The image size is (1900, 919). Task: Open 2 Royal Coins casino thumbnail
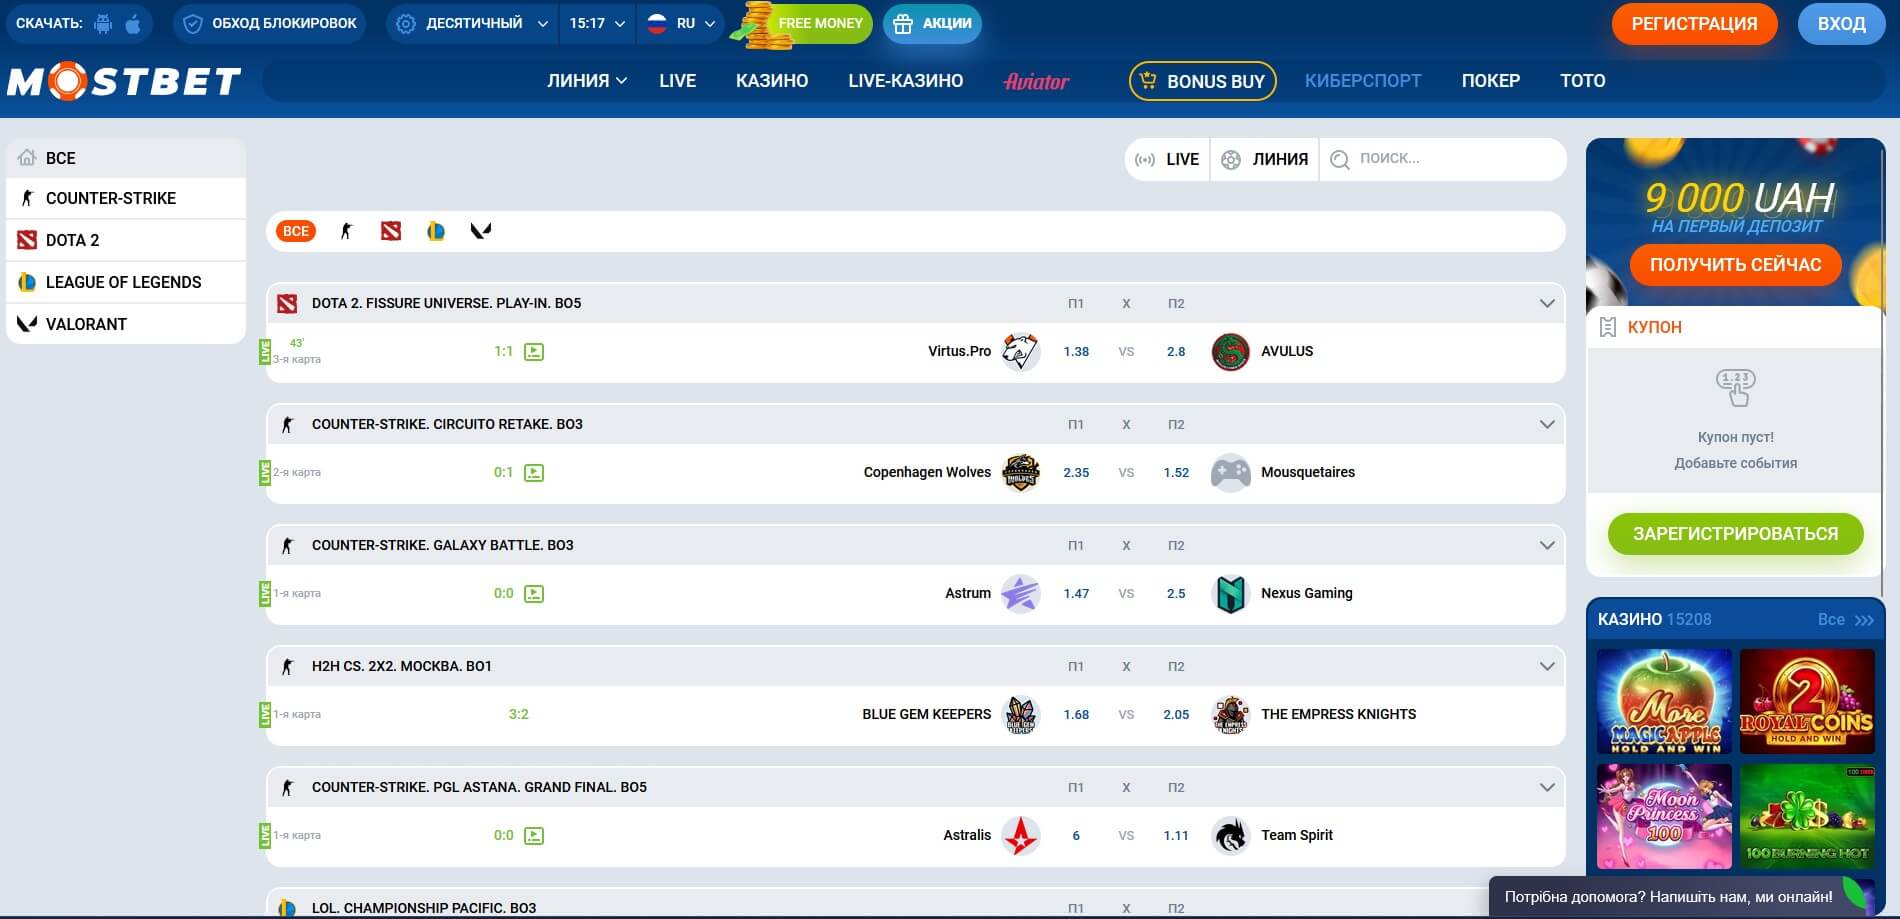pos(1807,702)
